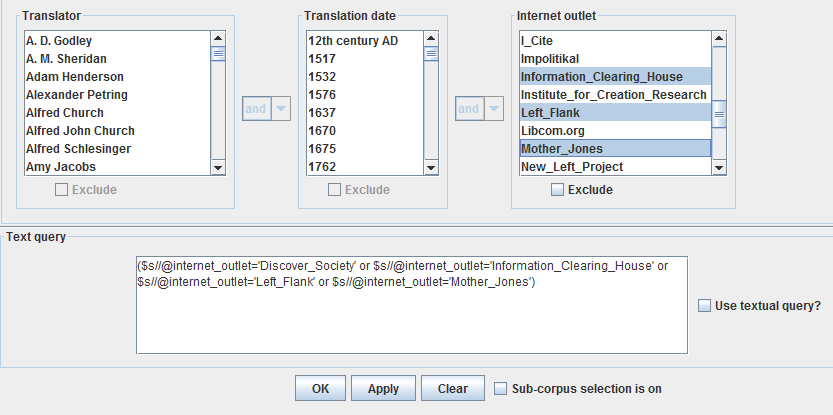
Task: Click the Translation date scroll-up arrow
Action: click(431, 39)
